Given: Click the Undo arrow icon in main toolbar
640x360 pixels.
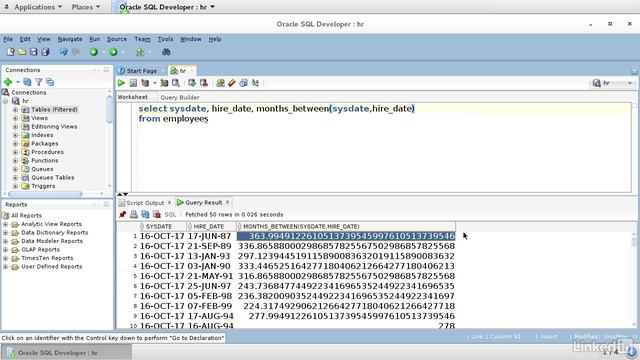Looking at the screenshot, I should point(64,52).
